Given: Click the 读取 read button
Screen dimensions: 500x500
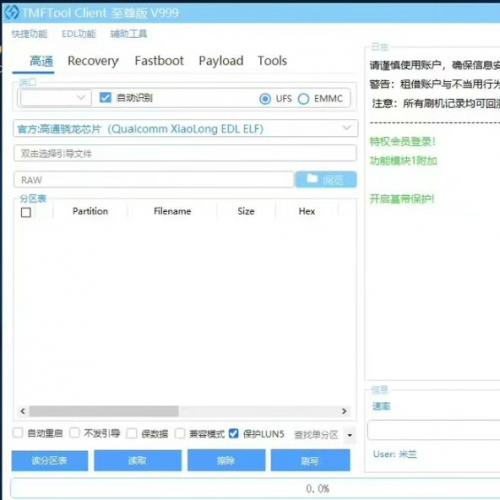Looking at the screenshot, I should coord(138,461).
